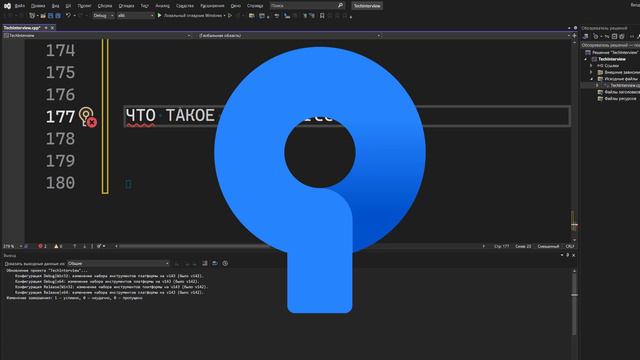The height and width of the screenshot is (360, 640).
Task: Click Solution Explorer Properties wrench icon
Action: tap(639, 36)
